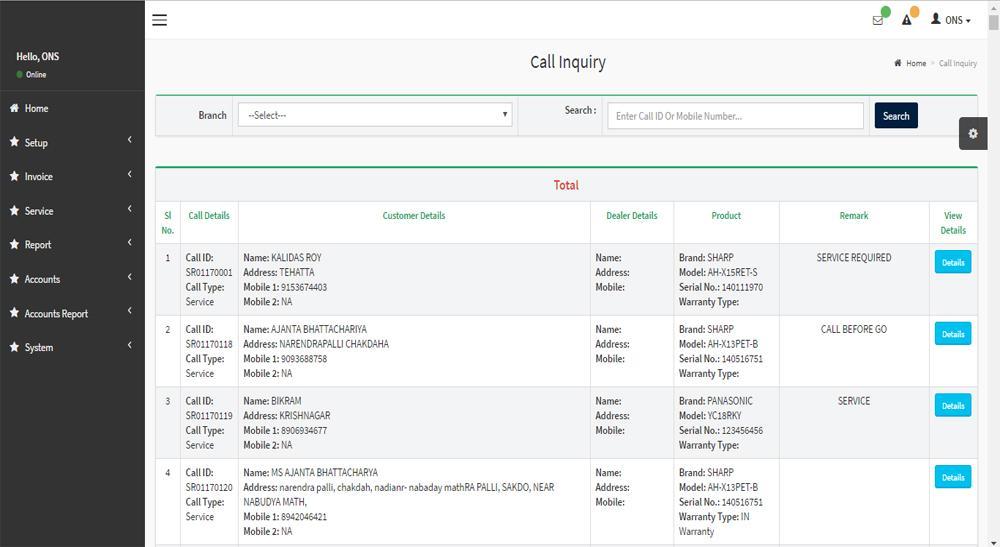Select call ID SR01170119 text
The image size is (1000, 547).
tap(209, 416)
